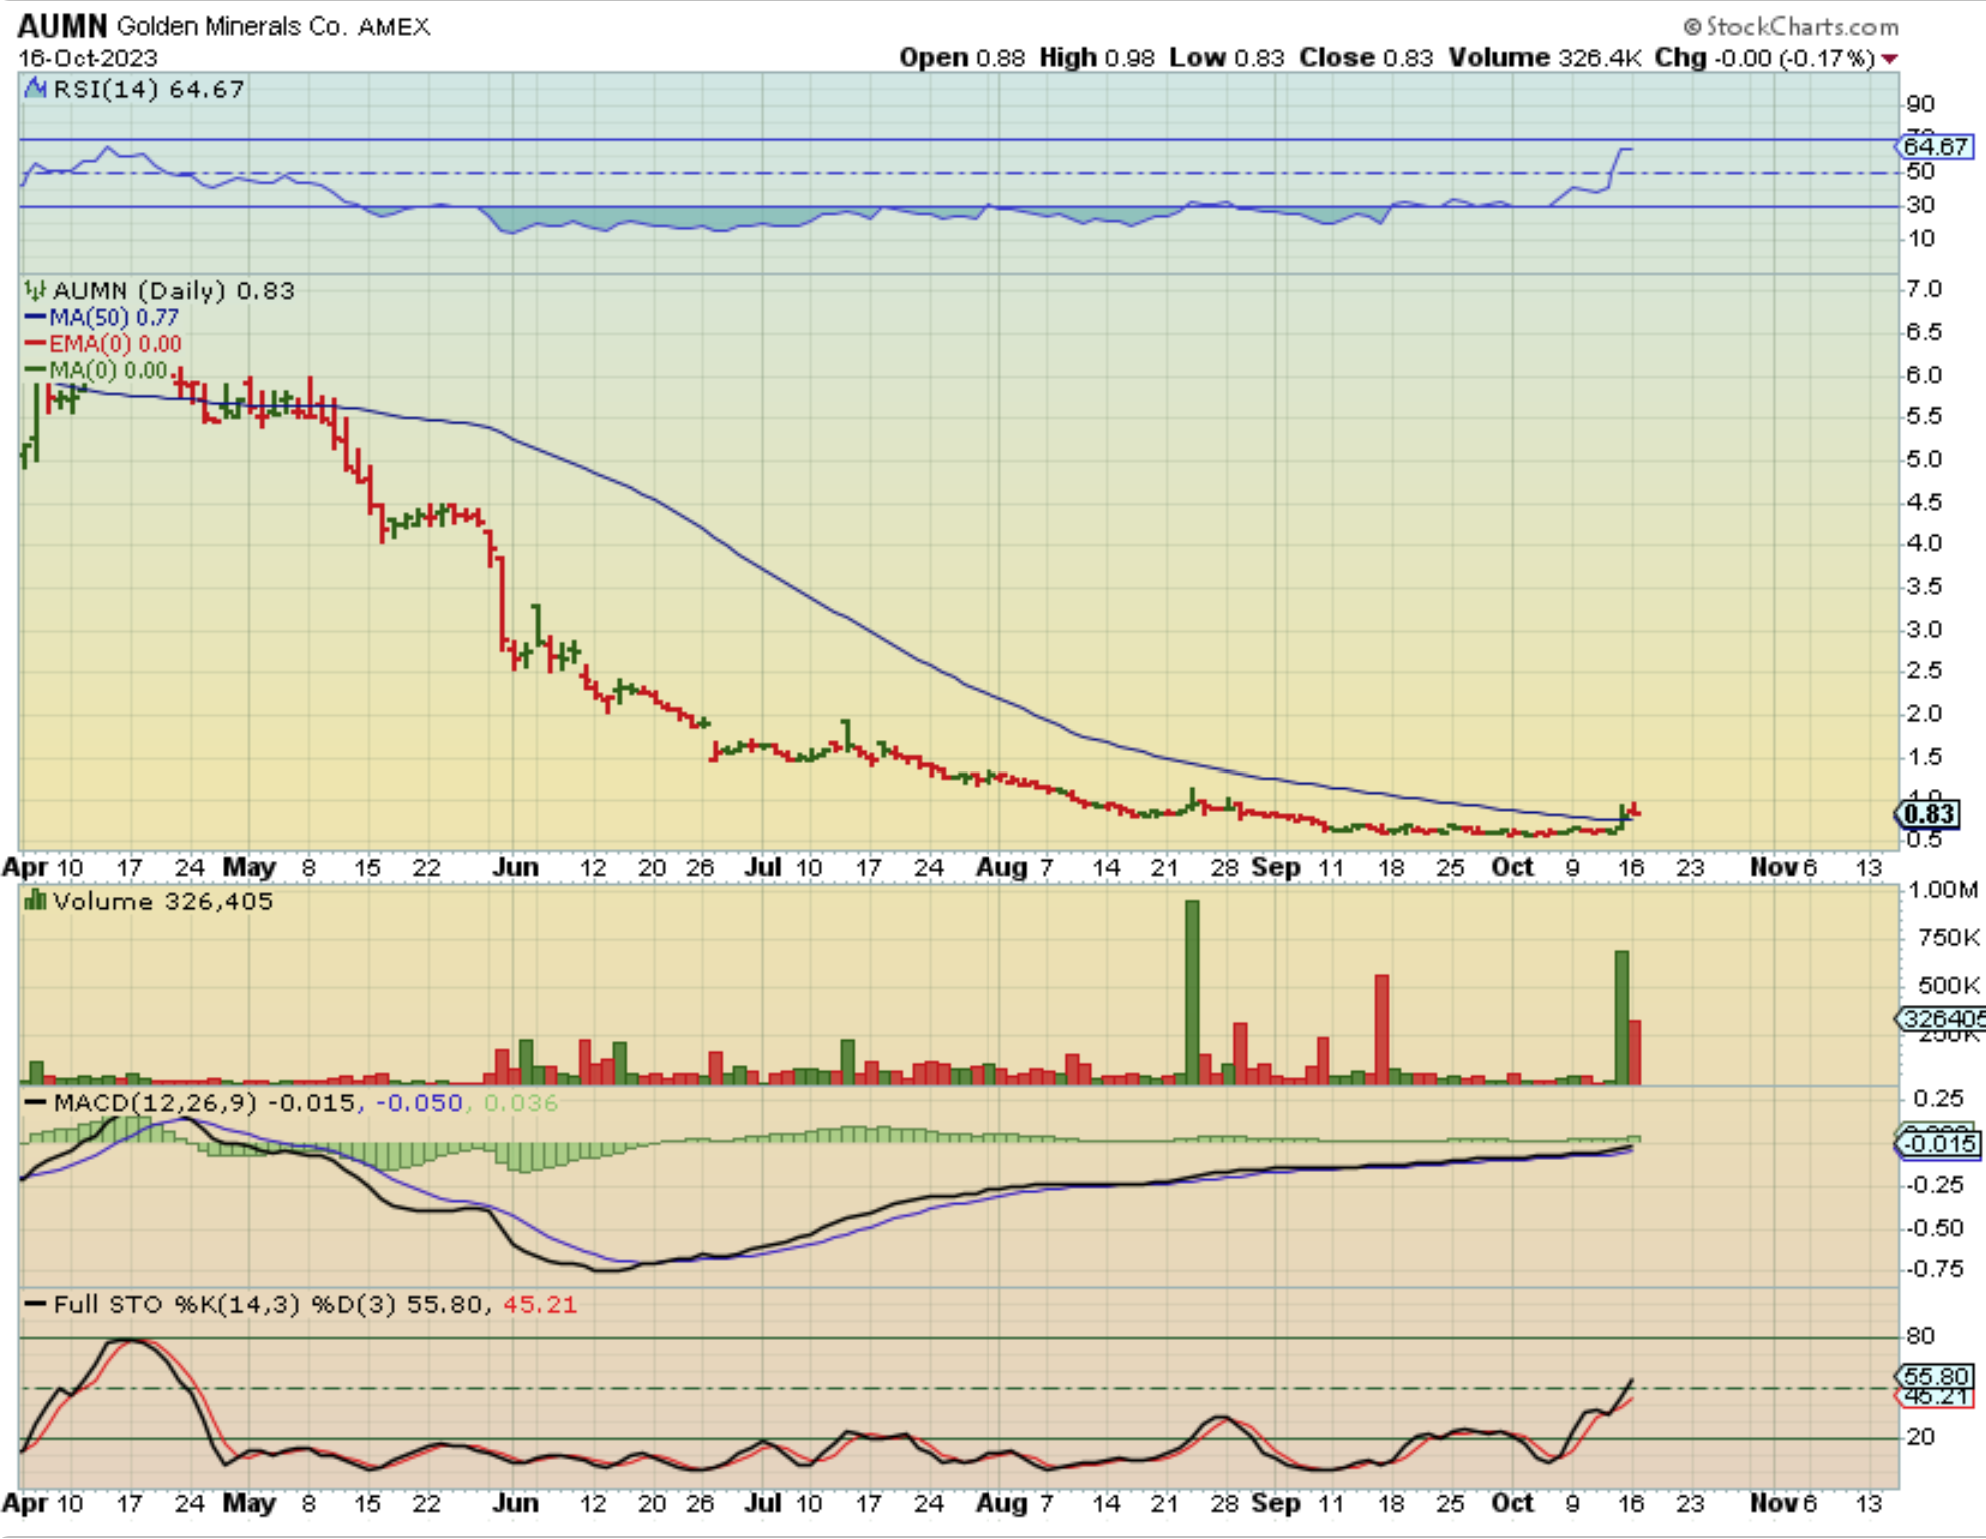This screenshot has height=1539, width=1986.
Task: Click the blue MA(50) legend swatch
Action: click(x=36, y=317)
